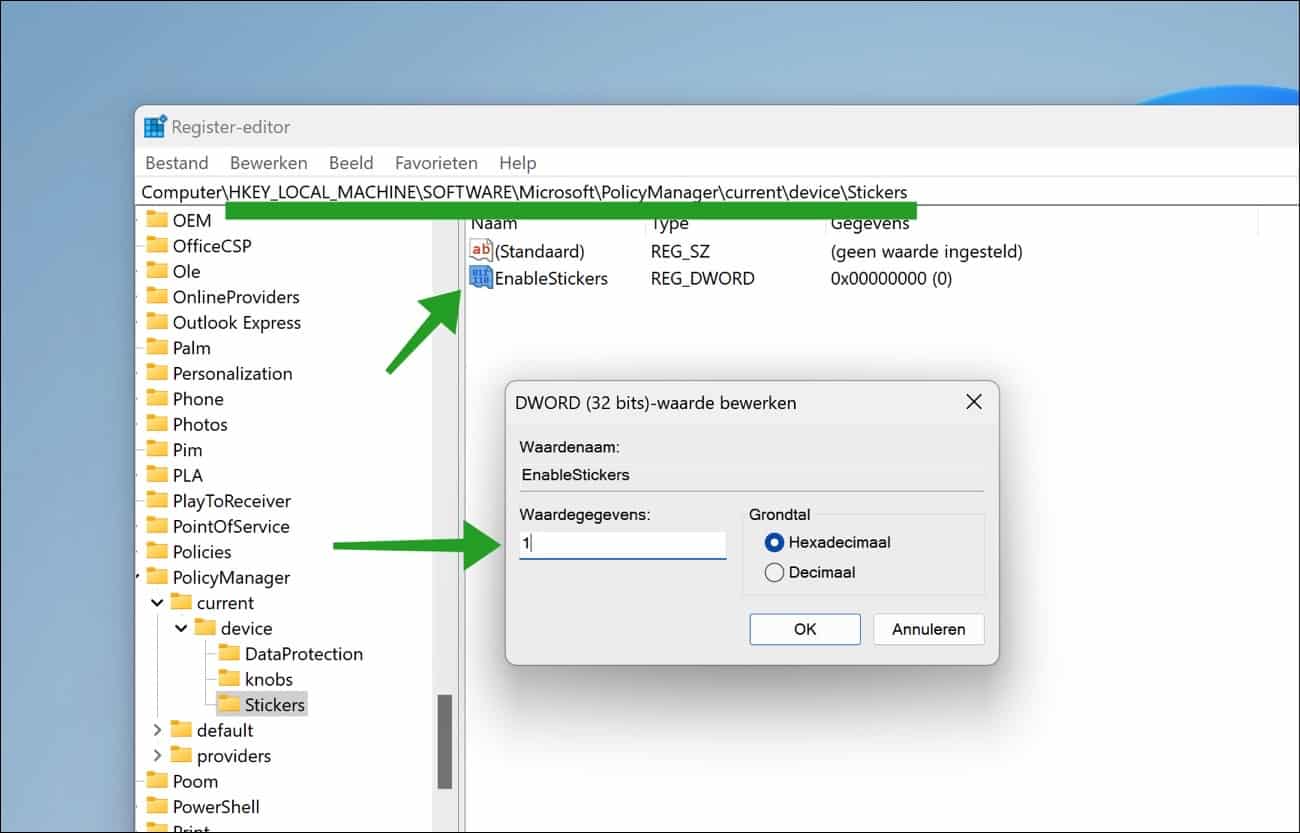
Task: Open the Favorieten menu
Action: point(436,163)
